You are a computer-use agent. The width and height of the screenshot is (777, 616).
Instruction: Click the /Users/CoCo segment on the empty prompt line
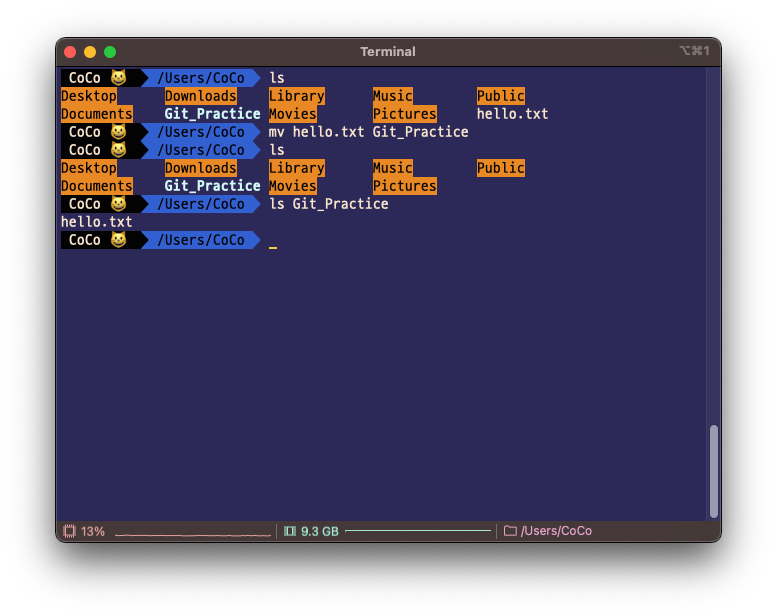(201, 240)
